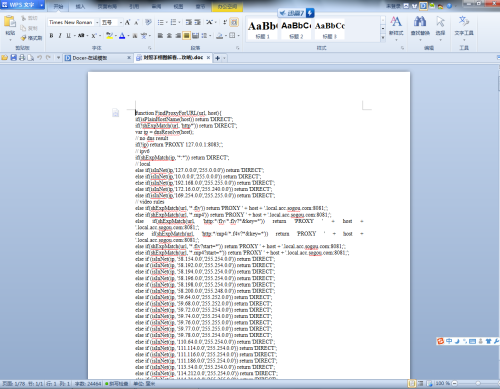Open the font dialog launcher

(x=150, y=48)
